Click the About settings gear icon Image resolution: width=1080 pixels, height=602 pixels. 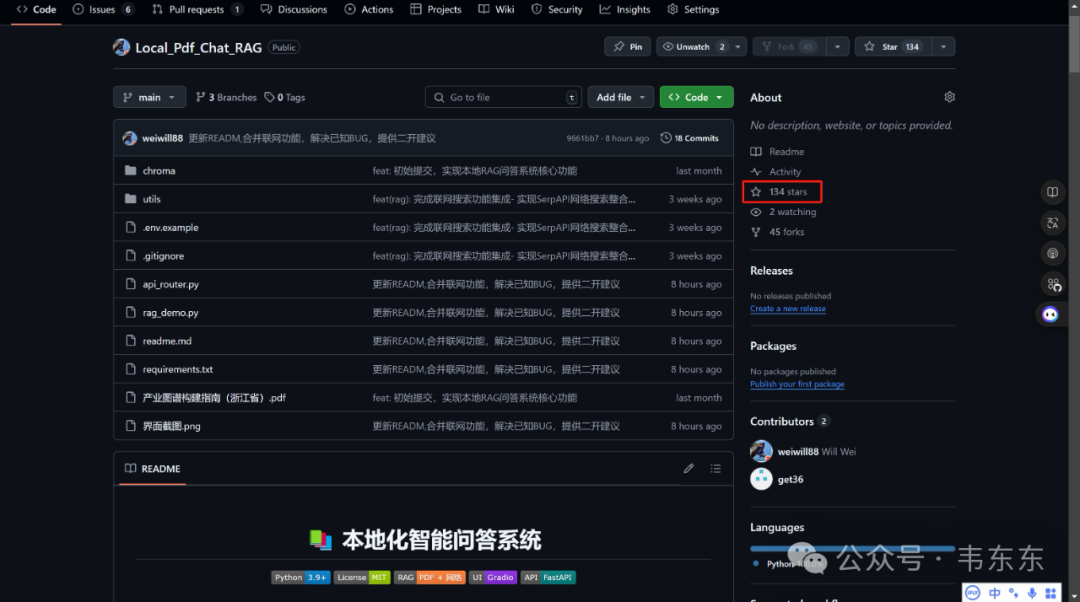click(949, 97)
